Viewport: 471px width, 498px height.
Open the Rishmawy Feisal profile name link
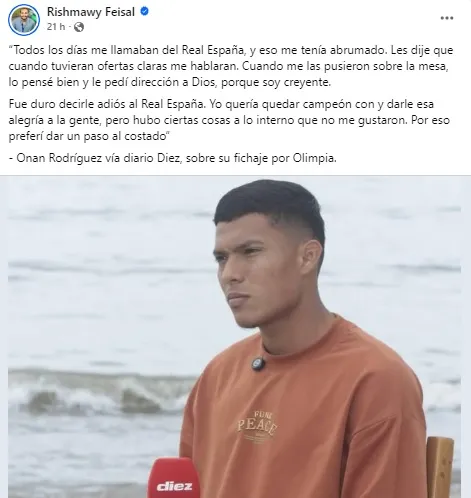91,12
